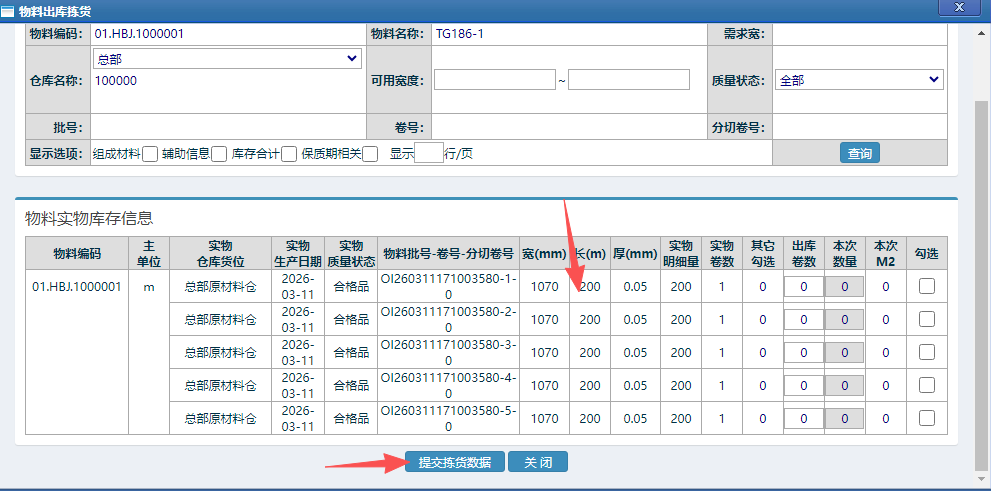The height and width of the screenshot is (491, 991).
Task: Toggle the 辅助信息 checkbox
Action: click(x=219, y=154)
